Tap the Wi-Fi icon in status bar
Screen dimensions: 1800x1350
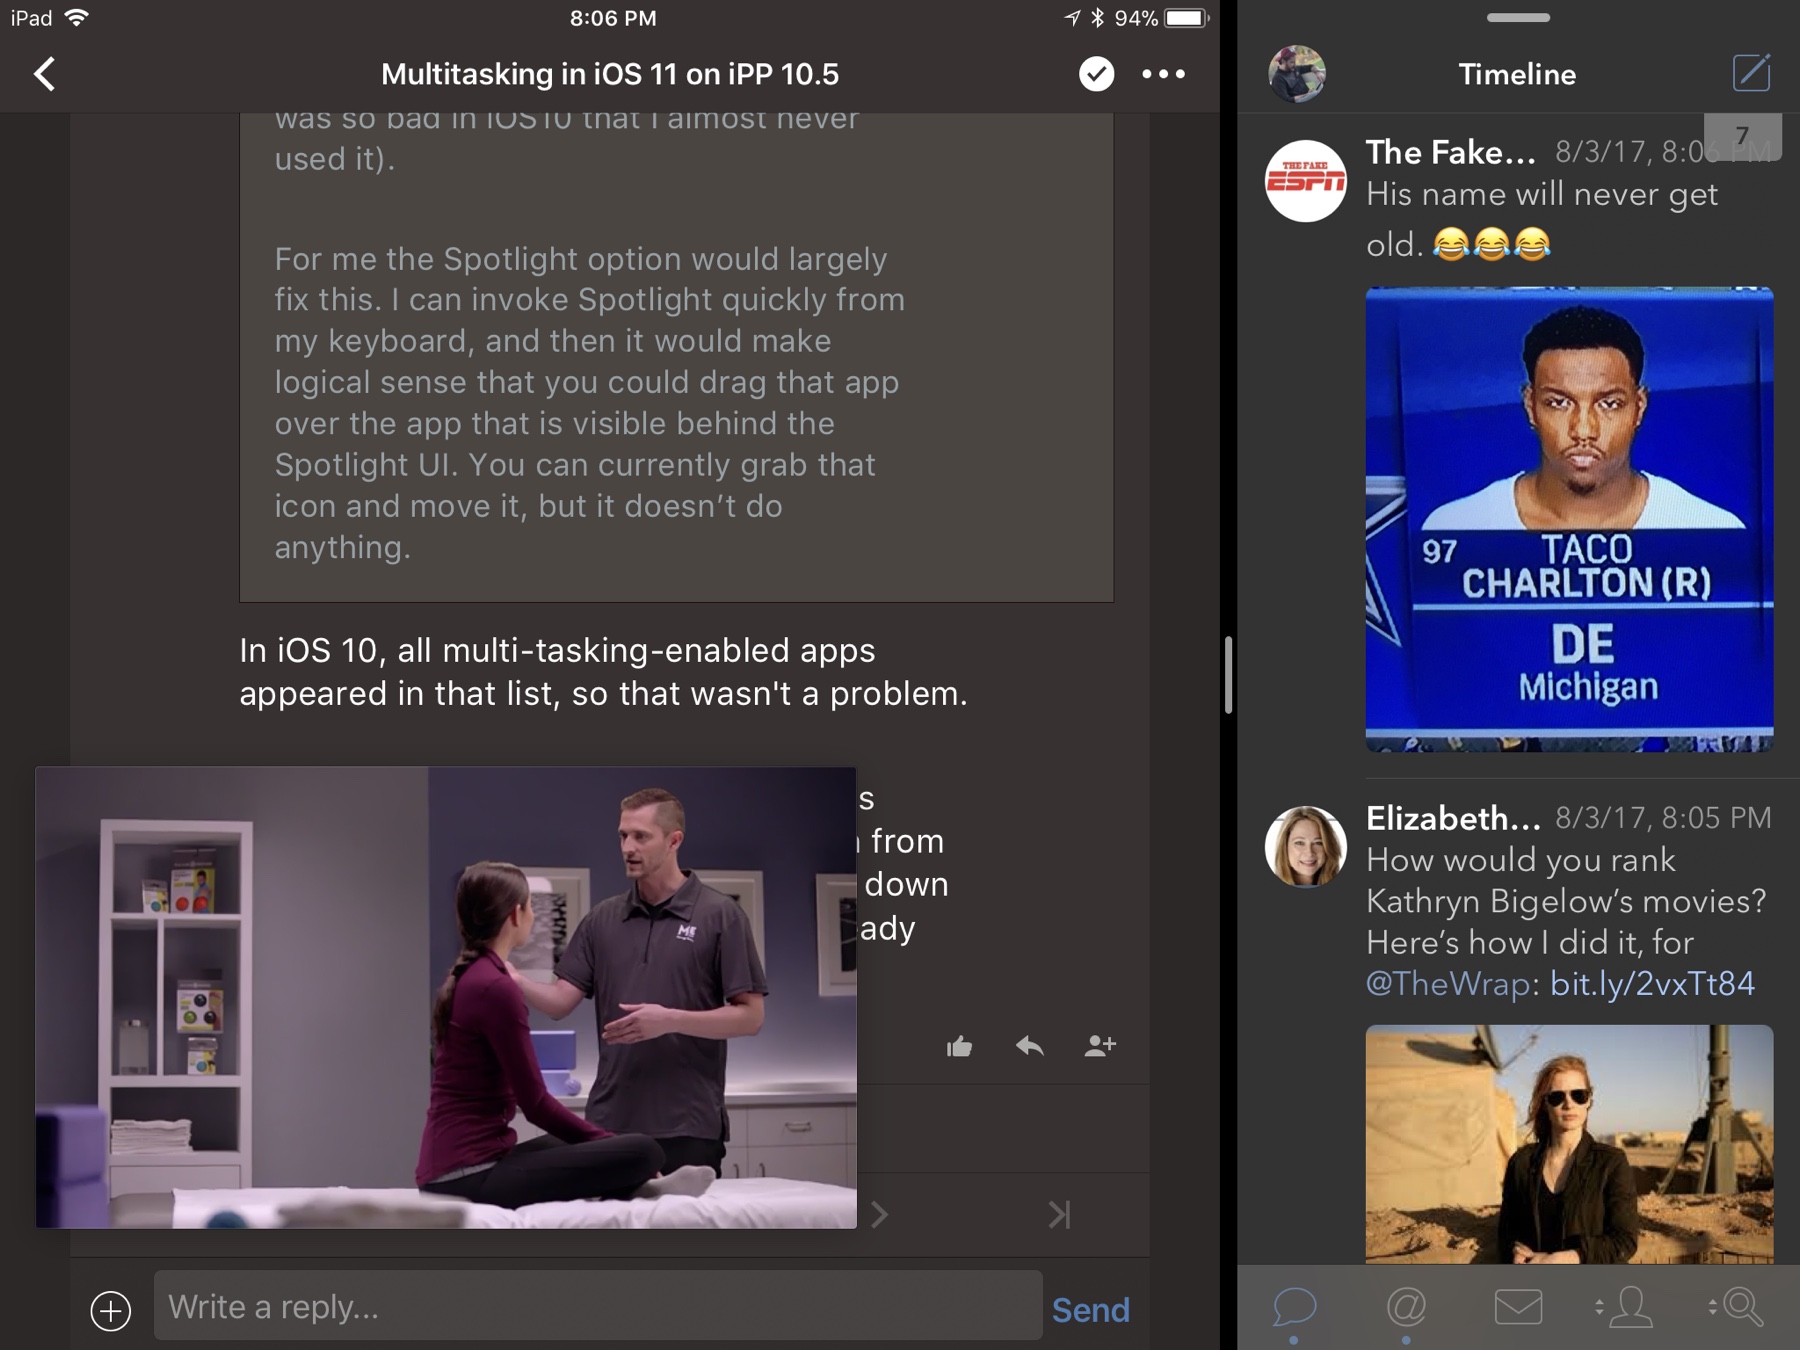coord(76,18)
